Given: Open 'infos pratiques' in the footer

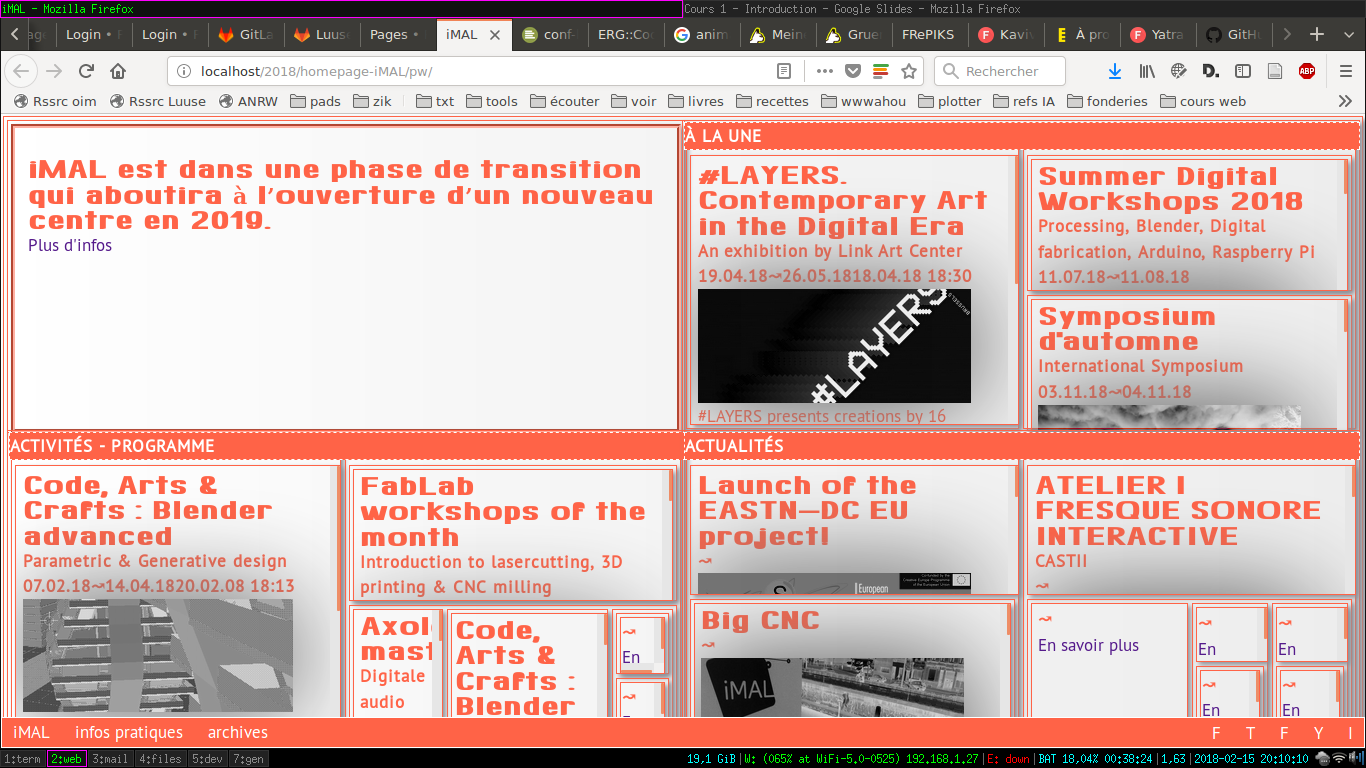Looking at the screenshot, I should [128, 732].
